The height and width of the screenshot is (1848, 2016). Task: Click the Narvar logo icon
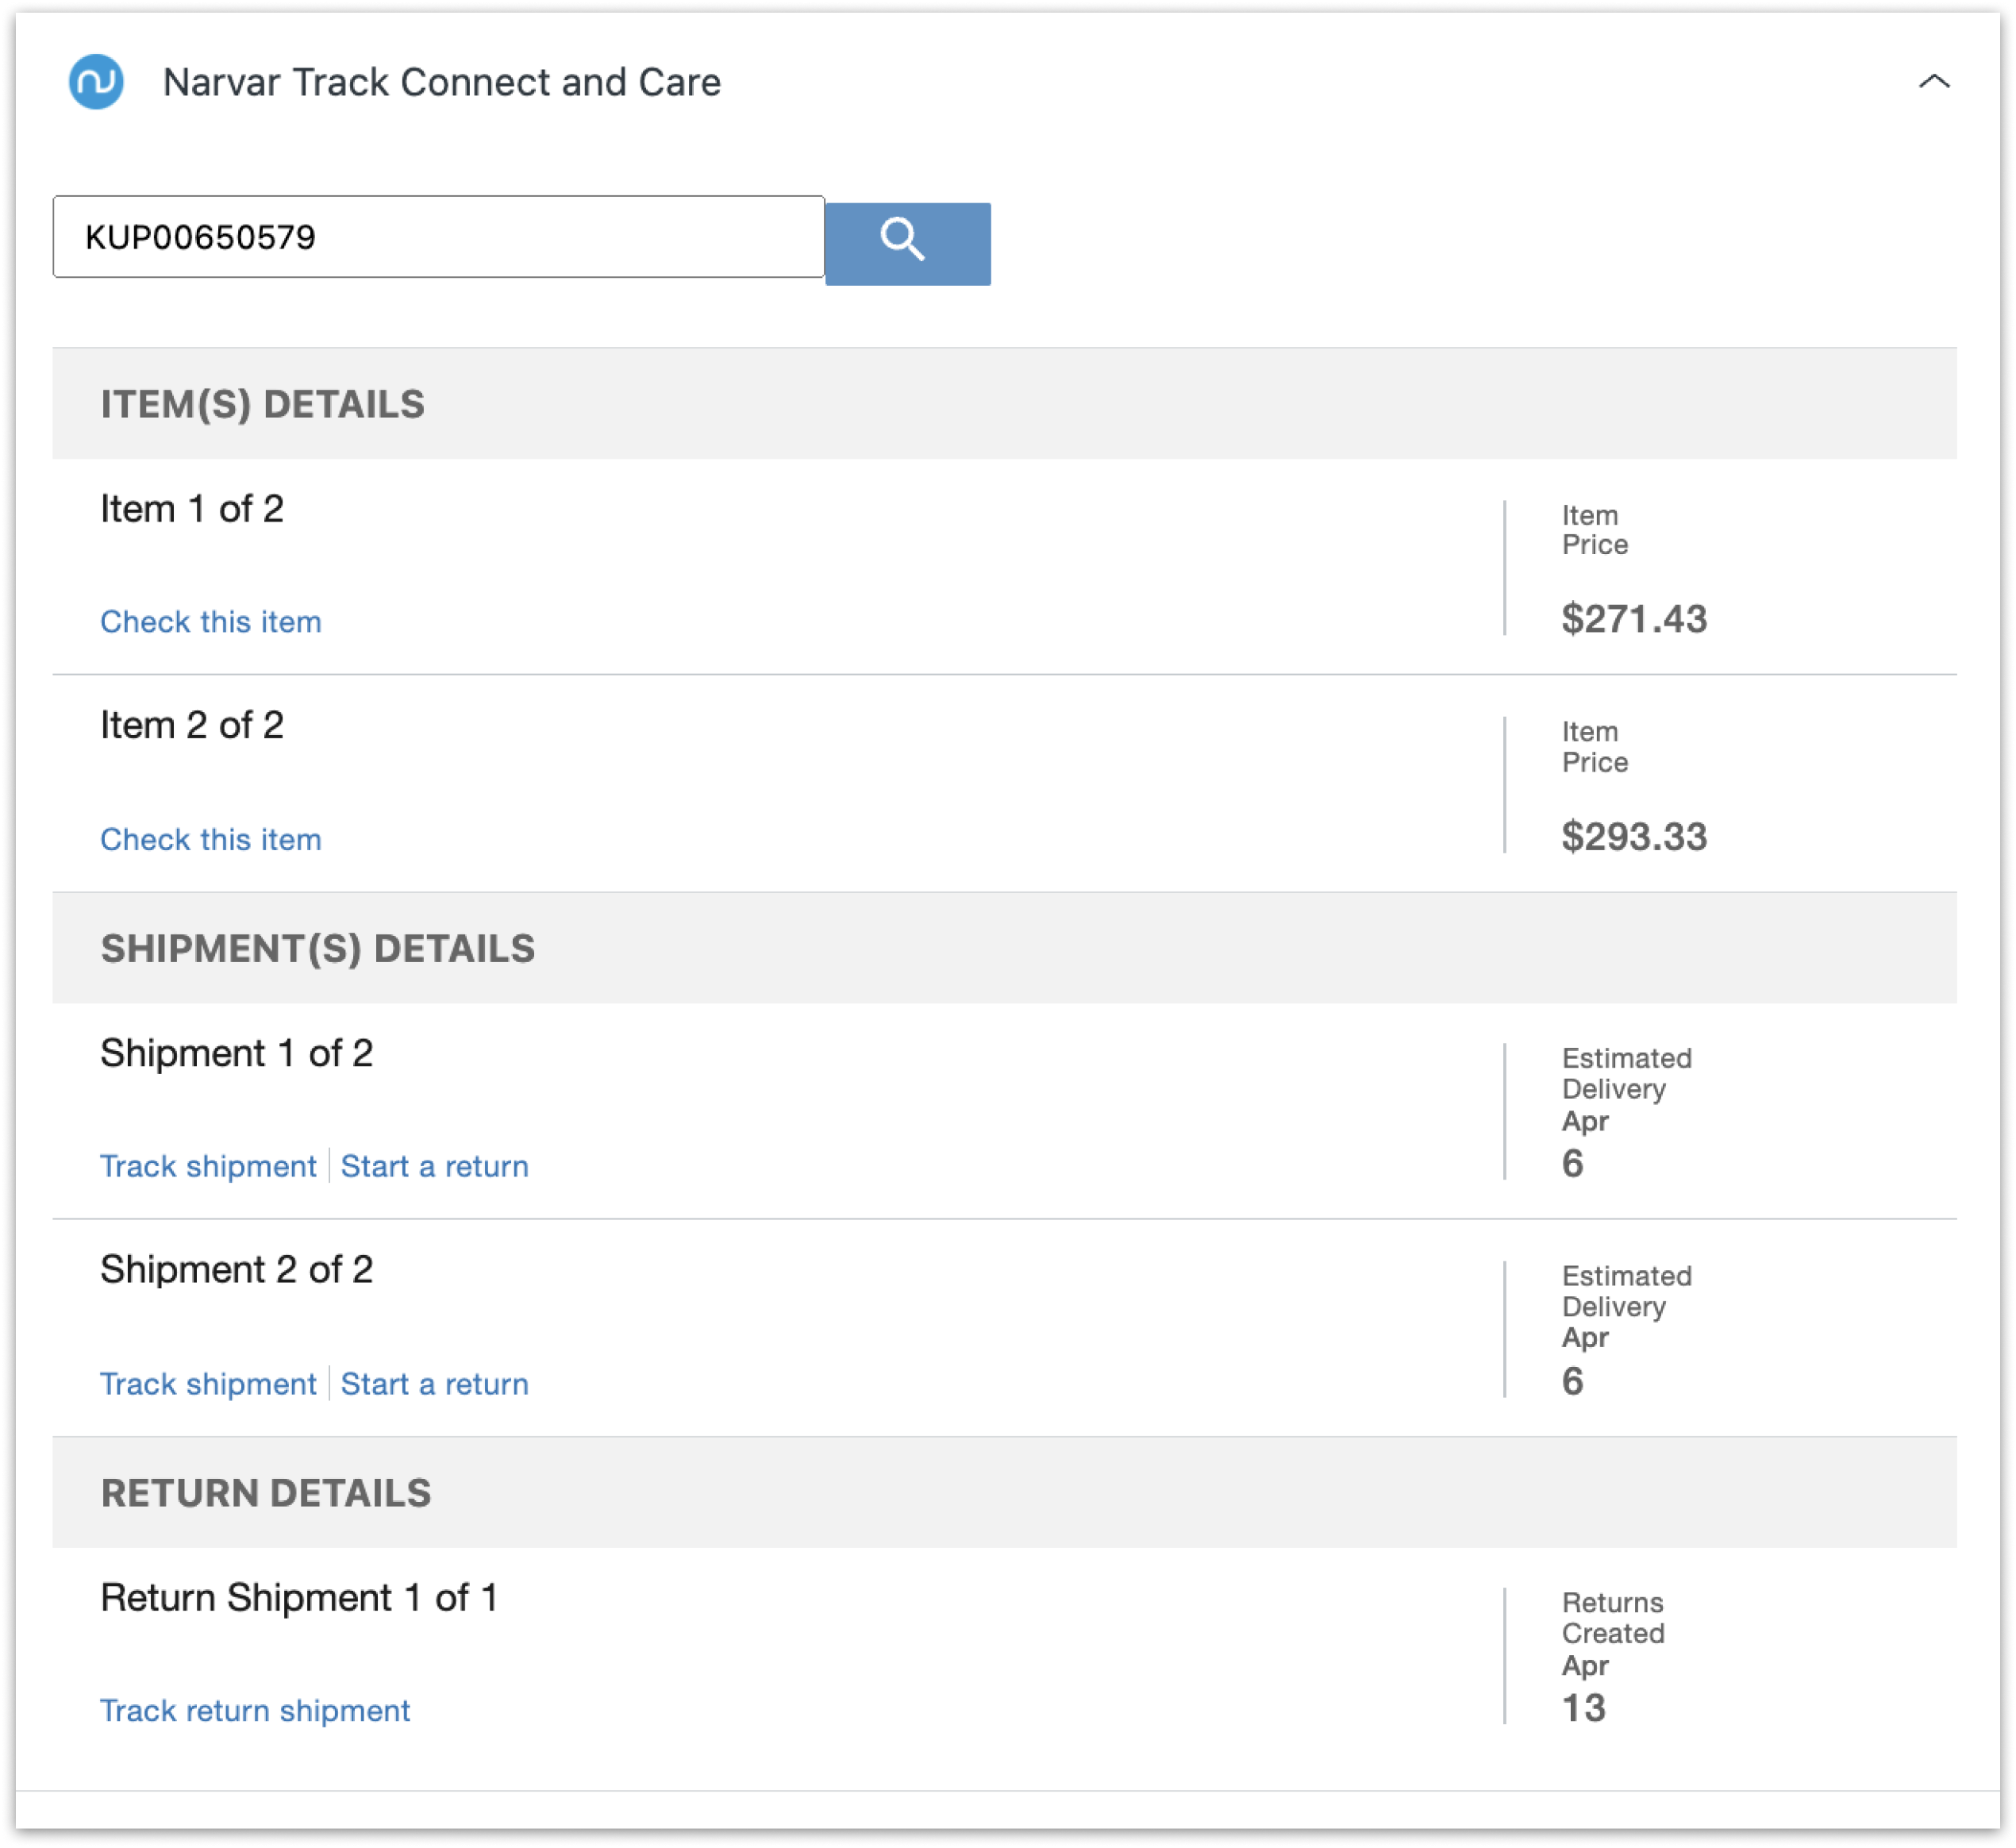coord(96,81)
